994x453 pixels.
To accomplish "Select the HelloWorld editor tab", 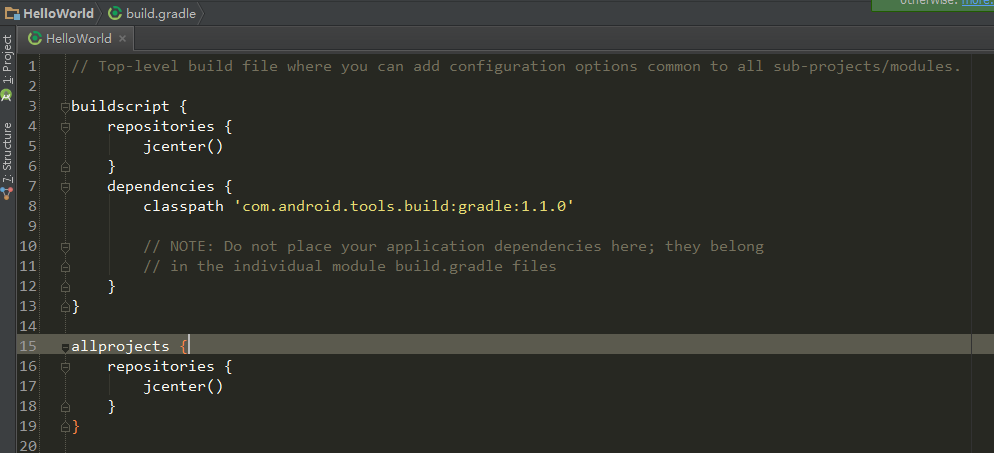I will click(75, 39).
